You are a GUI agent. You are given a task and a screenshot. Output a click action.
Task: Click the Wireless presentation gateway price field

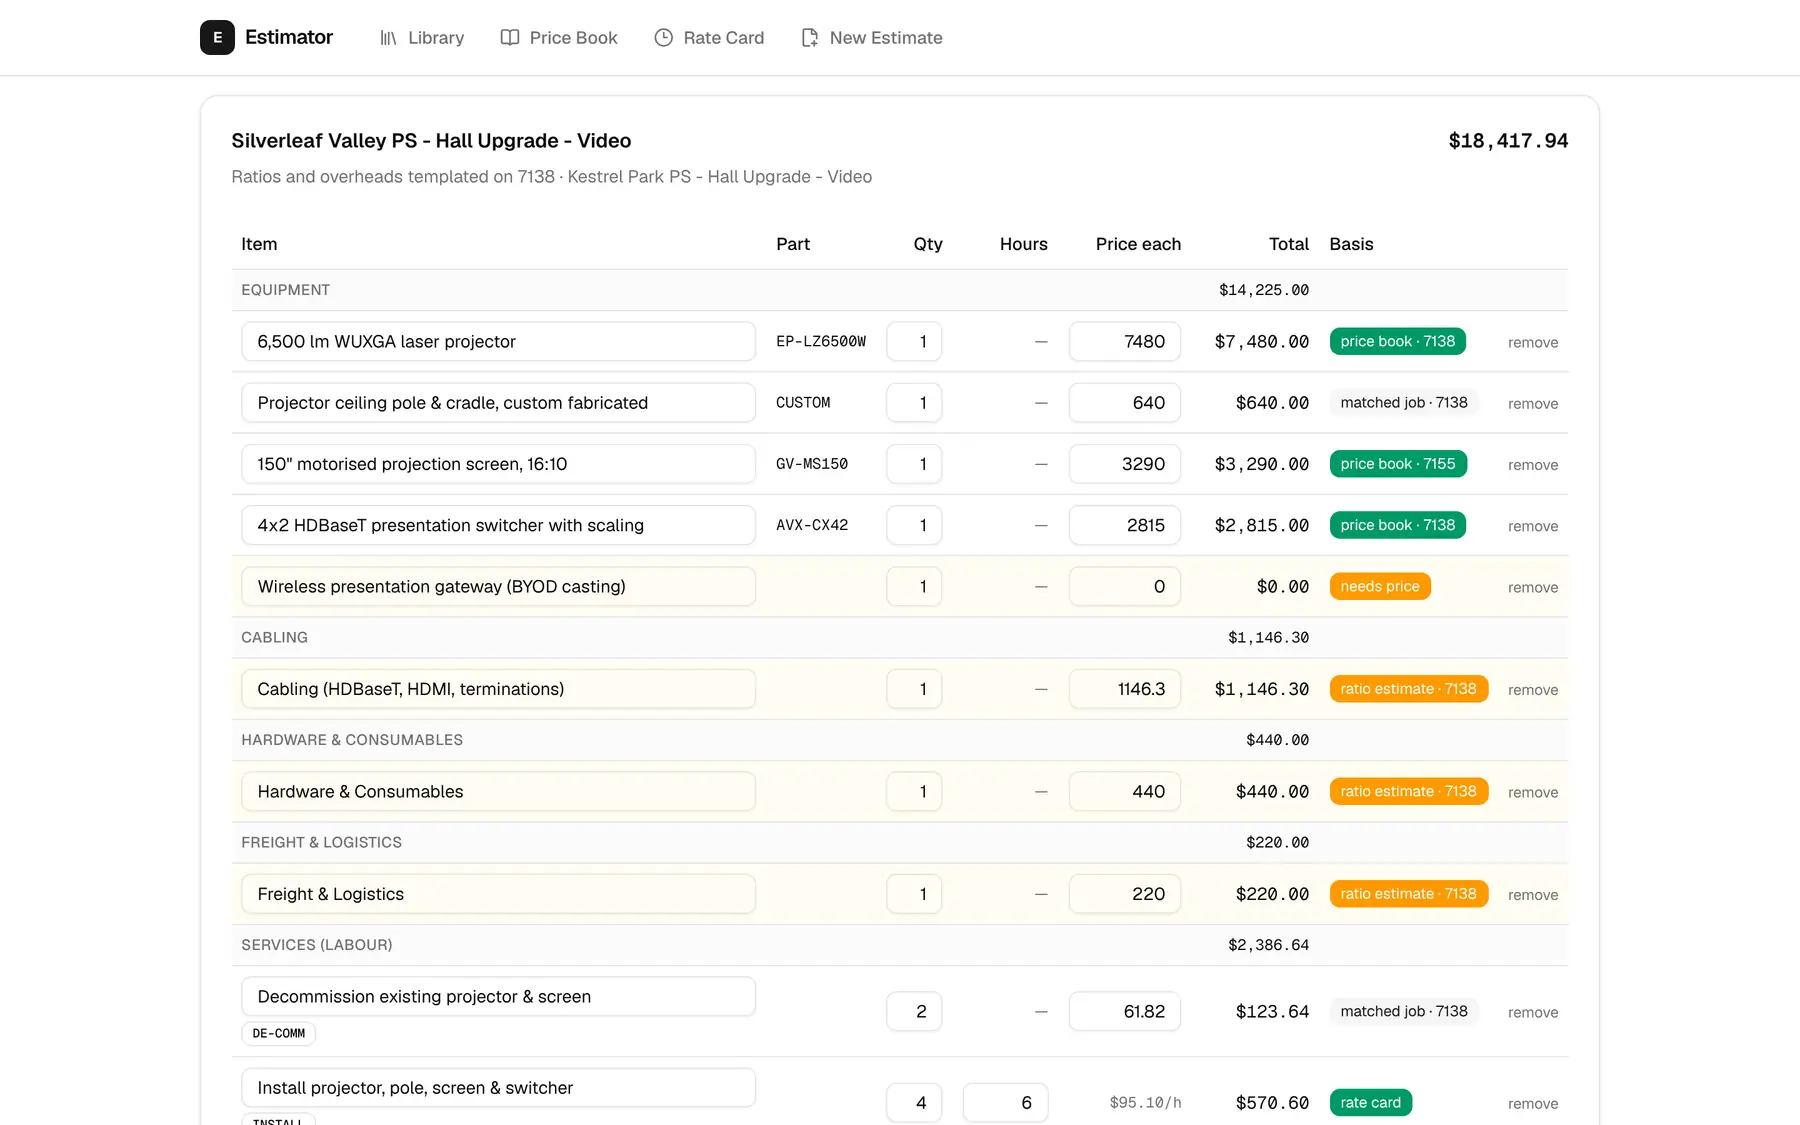(1125, 586)
